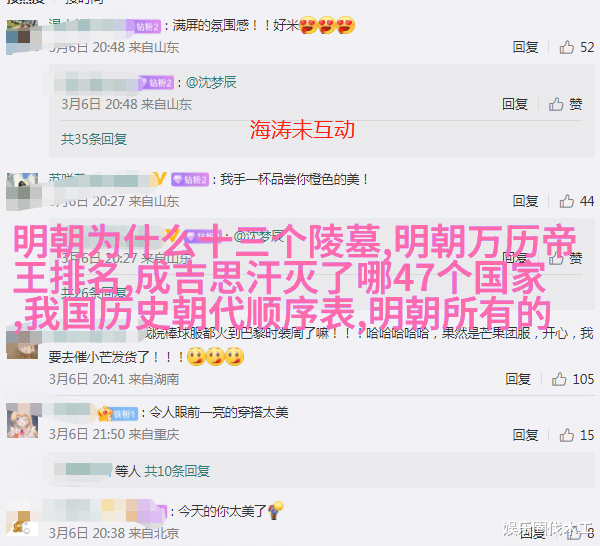Like the comment with 15 likes
The width and height of the screenshot is (600, 546).
tap(567, 435)
